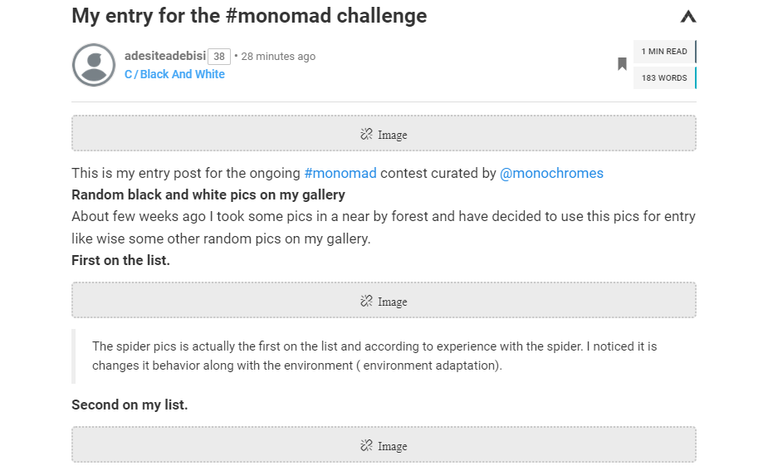The width and height of the screenshot is (768, 472).
Task: Click the spider pics blockquote text
Action: coord(374,356)
